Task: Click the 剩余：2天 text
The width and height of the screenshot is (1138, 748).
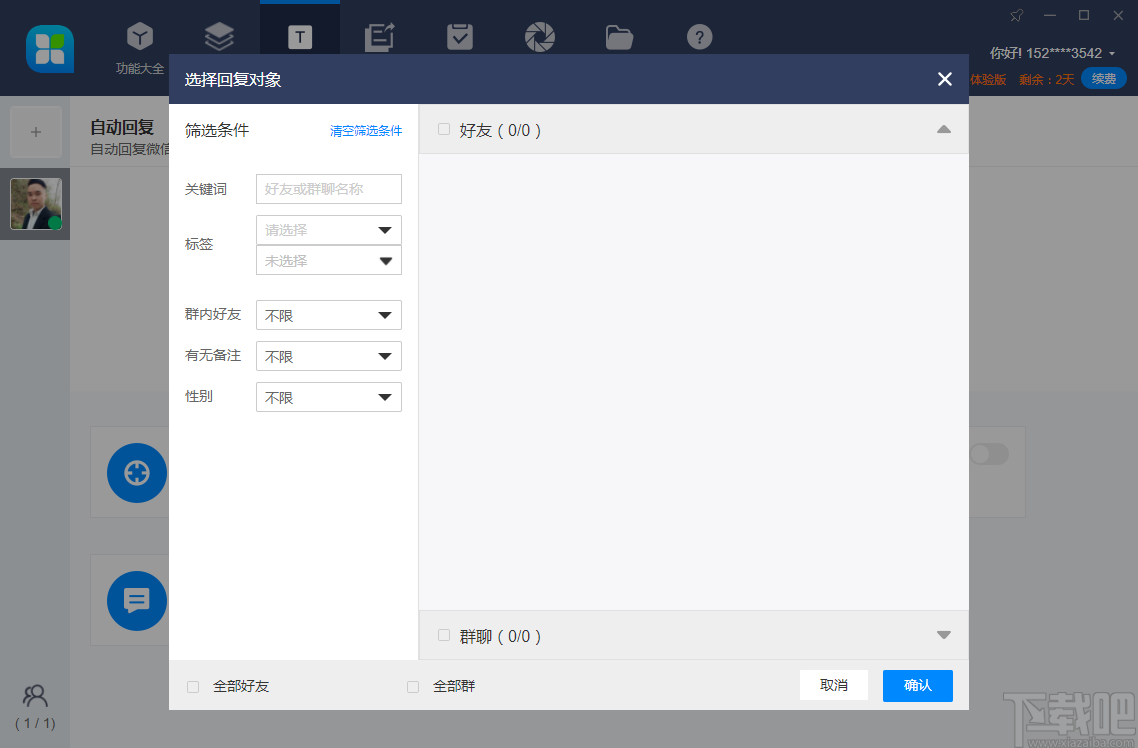Action: click(1046, 79)
